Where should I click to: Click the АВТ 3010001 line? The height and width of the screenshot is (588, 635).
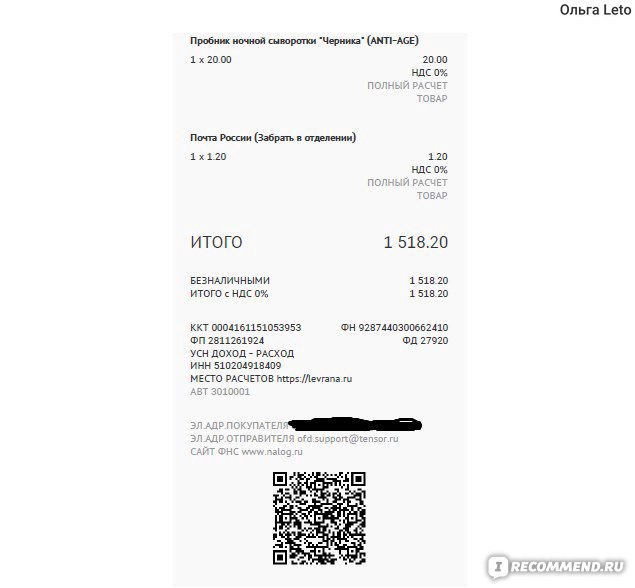[220, 392]
